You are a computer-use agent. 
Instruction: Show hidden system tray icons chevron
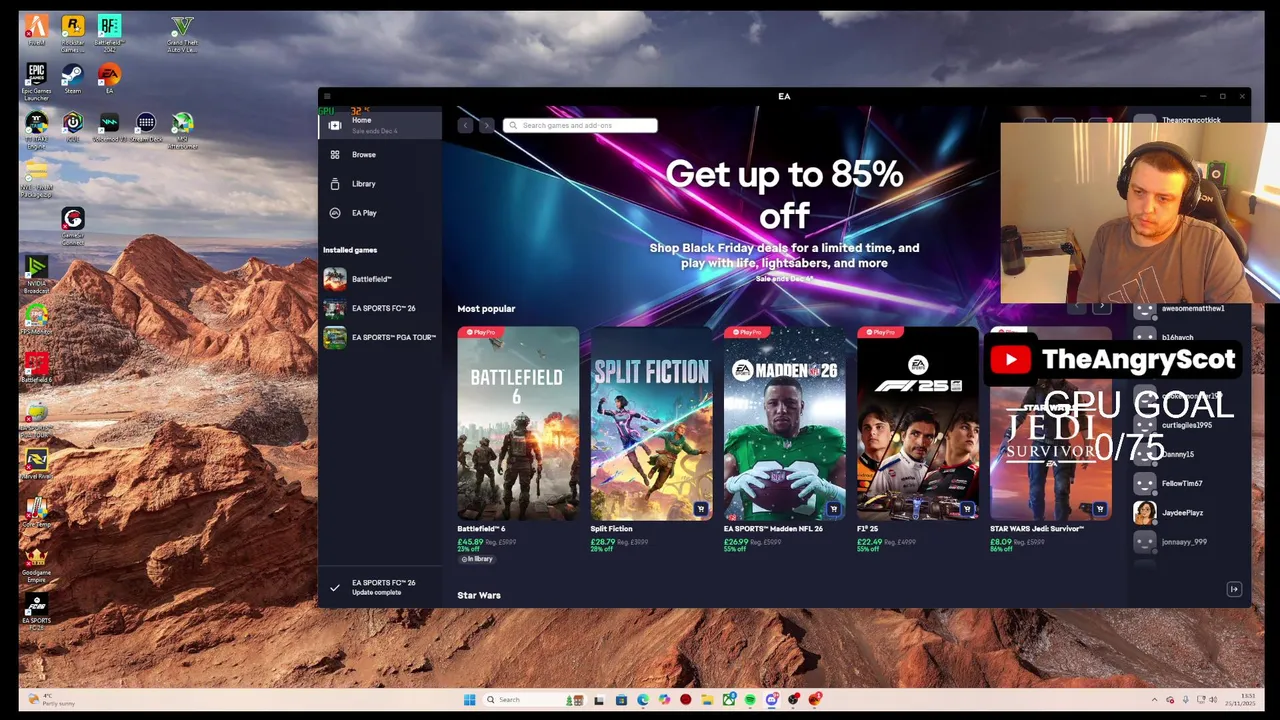click(1155, 700)
